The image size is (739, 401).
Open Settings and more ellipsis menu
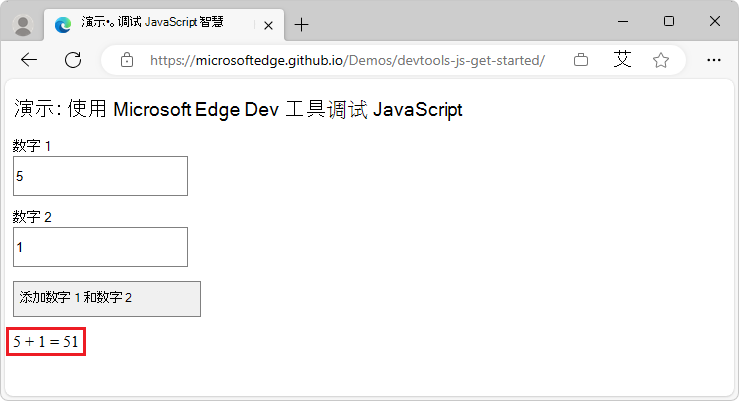714,60
